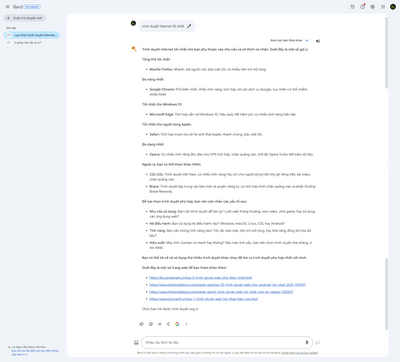Open the account profile avatar in header
Screen dimensions: 400x362
(393, 7)
